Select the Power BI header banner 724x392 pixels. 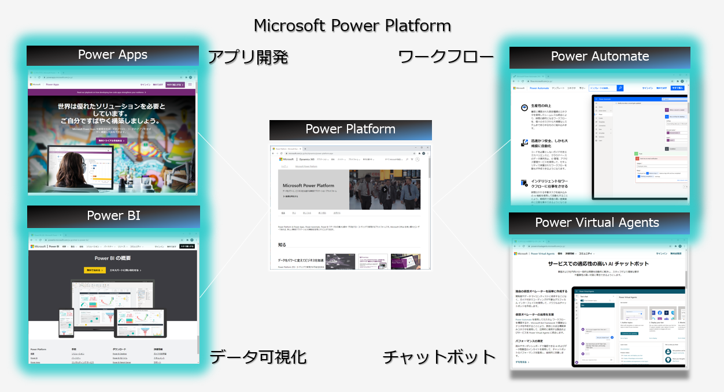[x=113, y=216]
